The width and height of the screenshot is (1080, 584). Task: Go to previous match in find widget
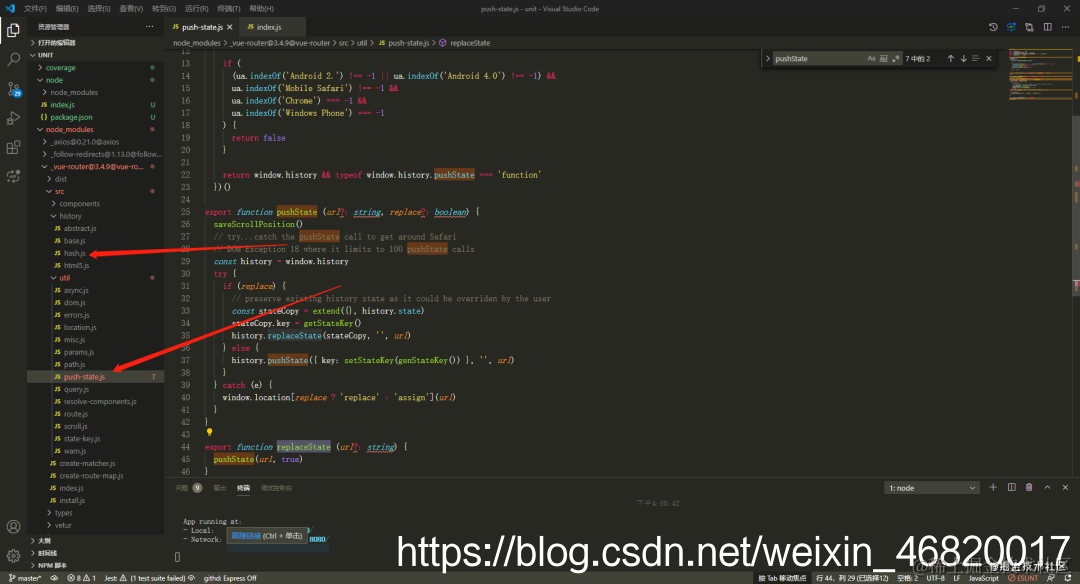click(951, 59)
